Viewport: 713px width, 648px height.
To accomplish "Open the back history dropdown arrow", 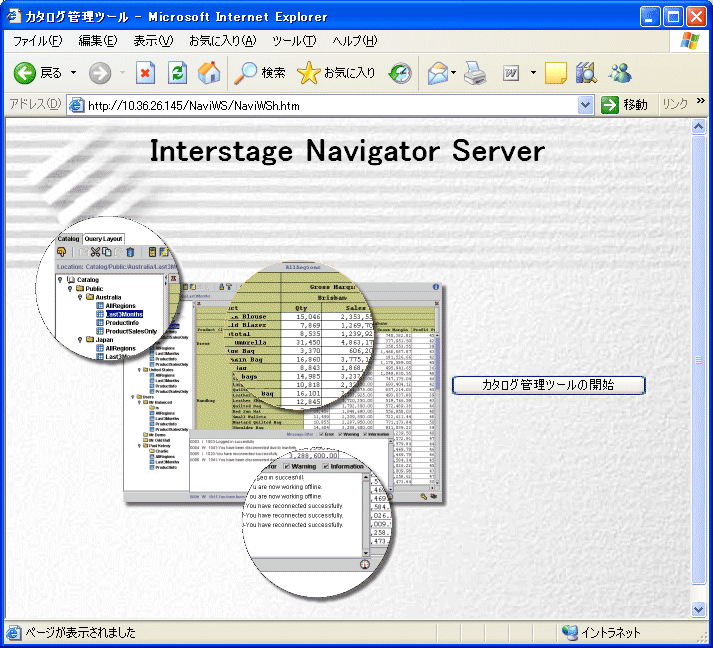I will click(73, 73).
